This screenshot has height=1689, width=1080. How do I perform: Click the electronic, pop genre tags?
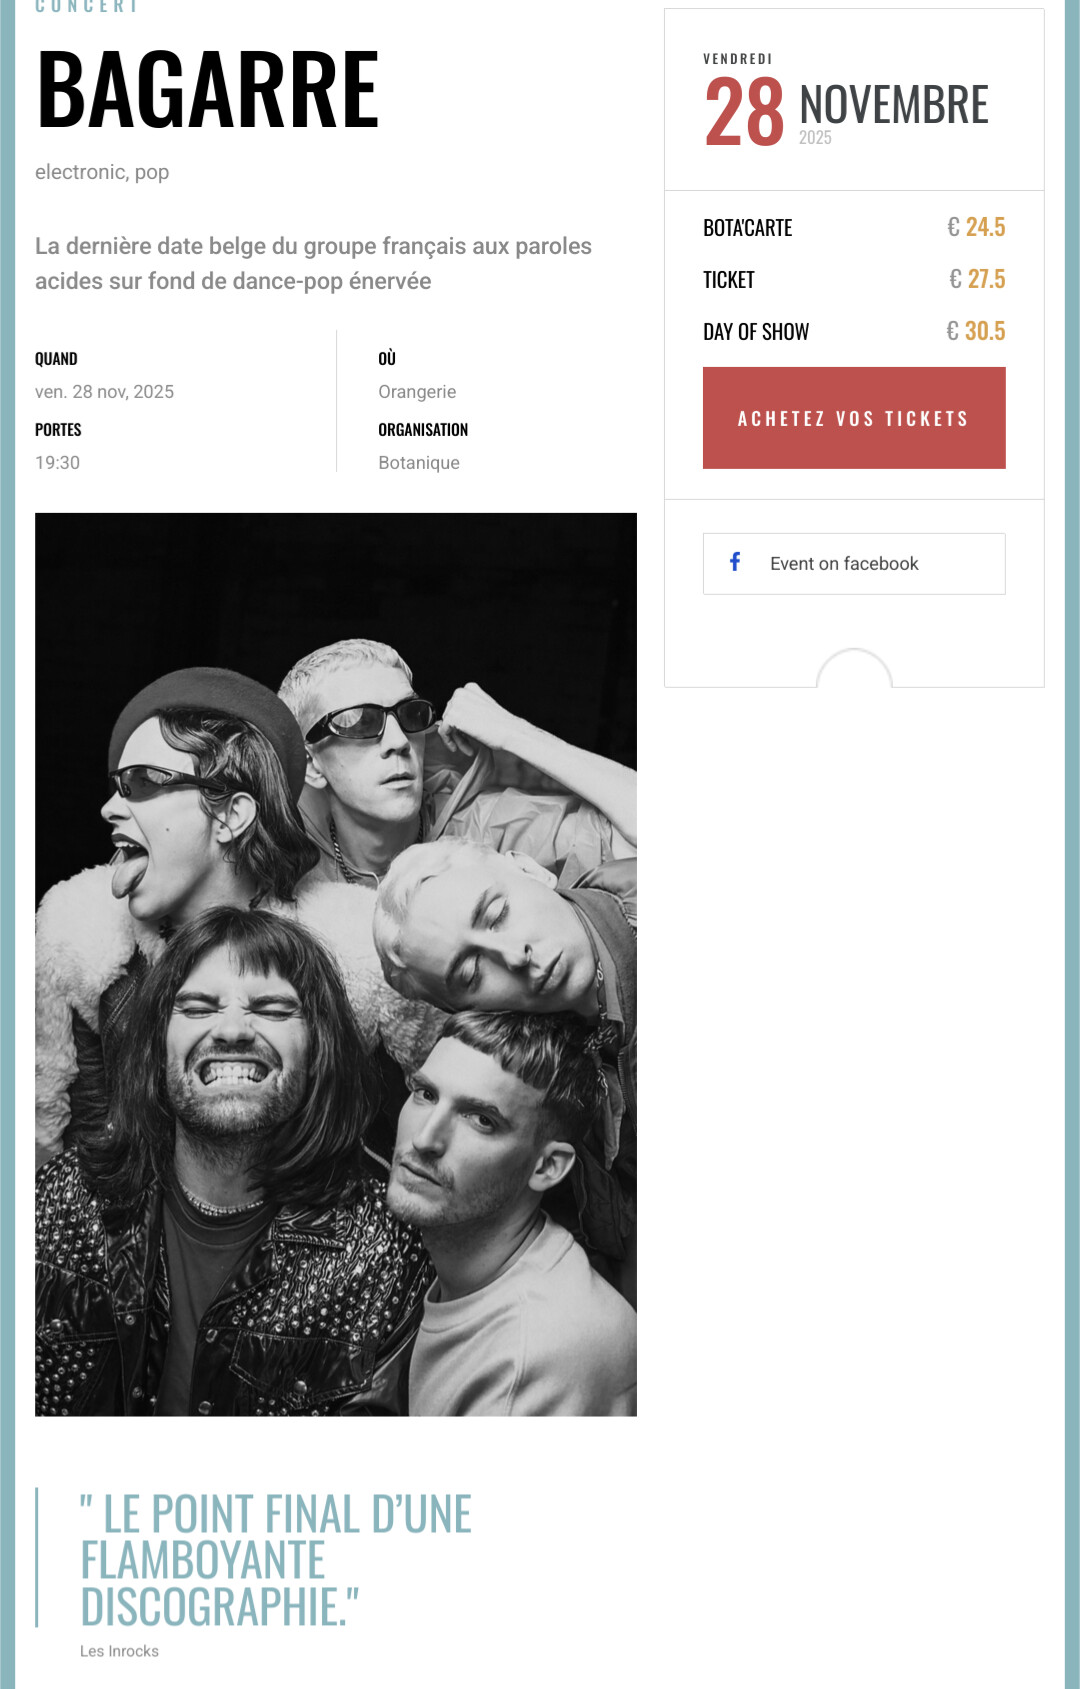102,172
